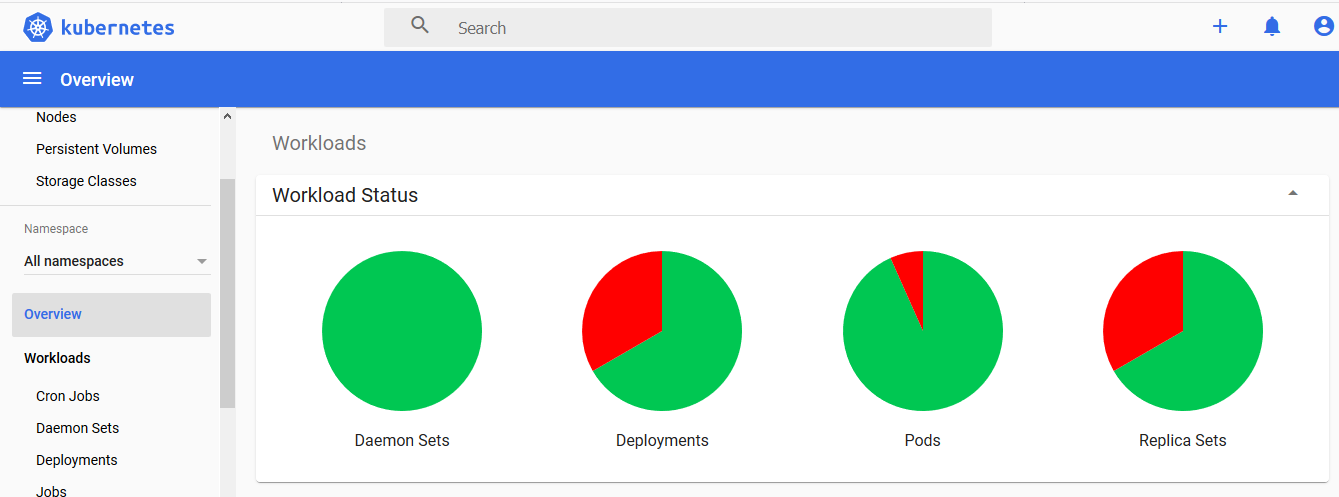Select the Overview sidebar item

click(x=53, y=314)
